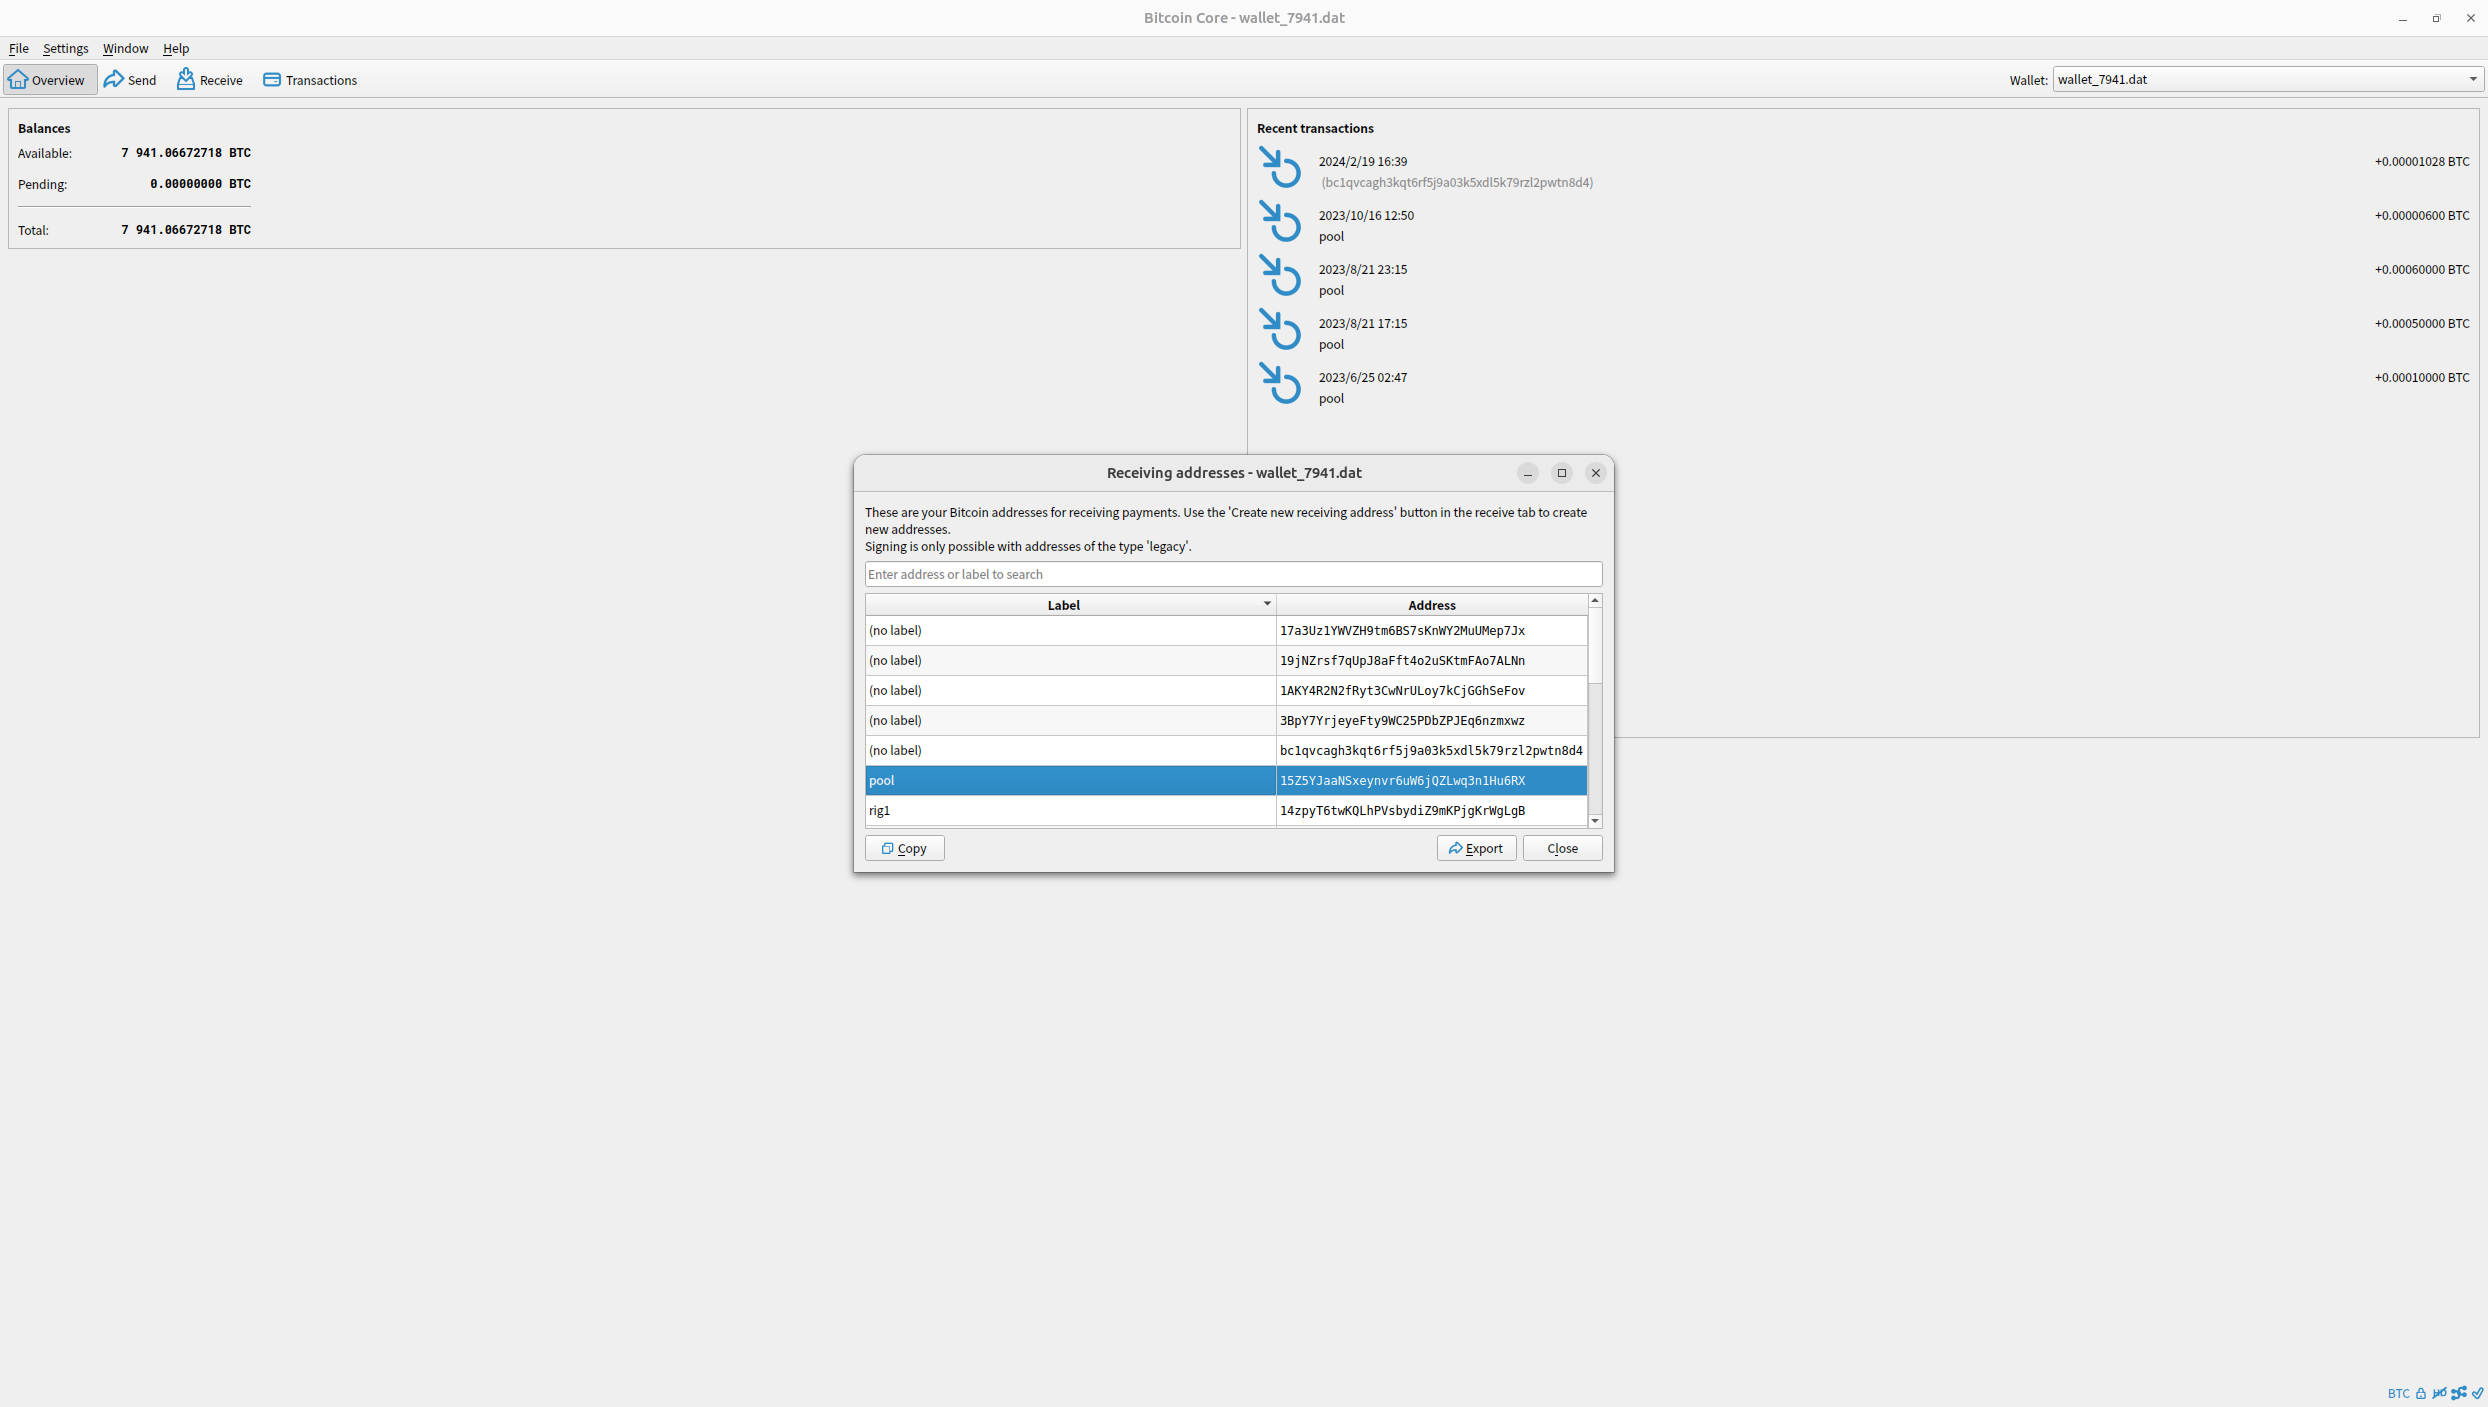Select address bc1qvcagh3kqt6rf5j9a03k5xdl5k79rzl2pwtn8d4 in table
This screenshot has width=2488, height=1407.
point(1431,750)
